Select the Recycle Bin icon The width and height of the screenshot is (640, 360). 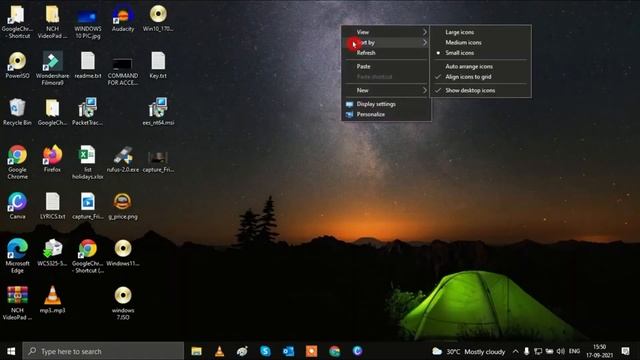[x=17, y=112]
